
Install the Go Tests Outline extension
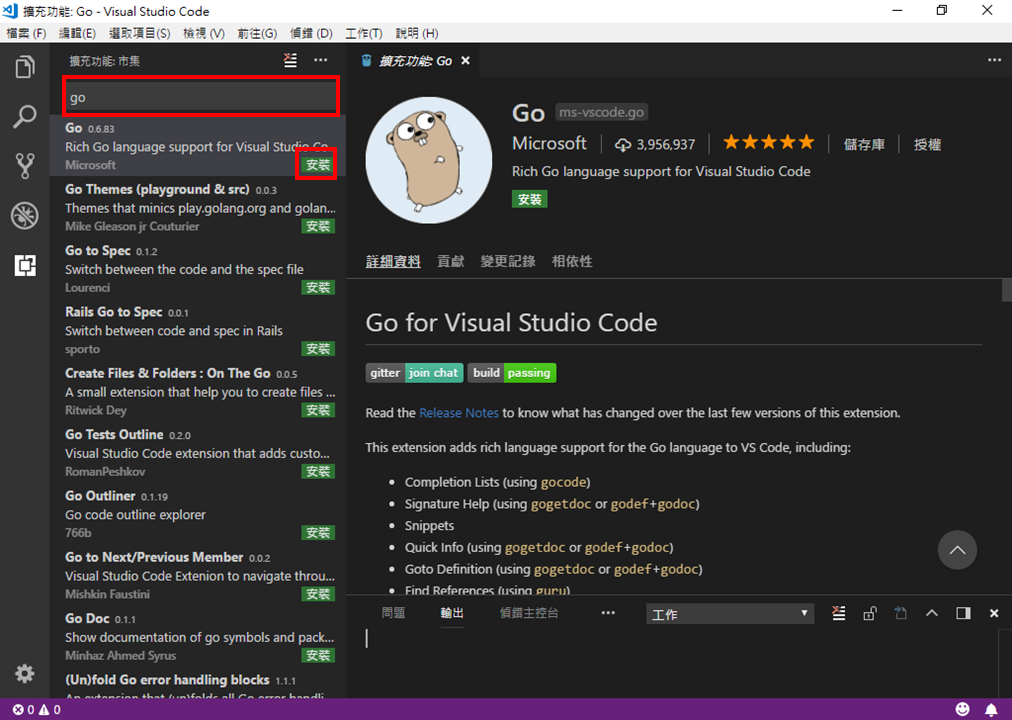pyautogui.click(x=318, y=472)
